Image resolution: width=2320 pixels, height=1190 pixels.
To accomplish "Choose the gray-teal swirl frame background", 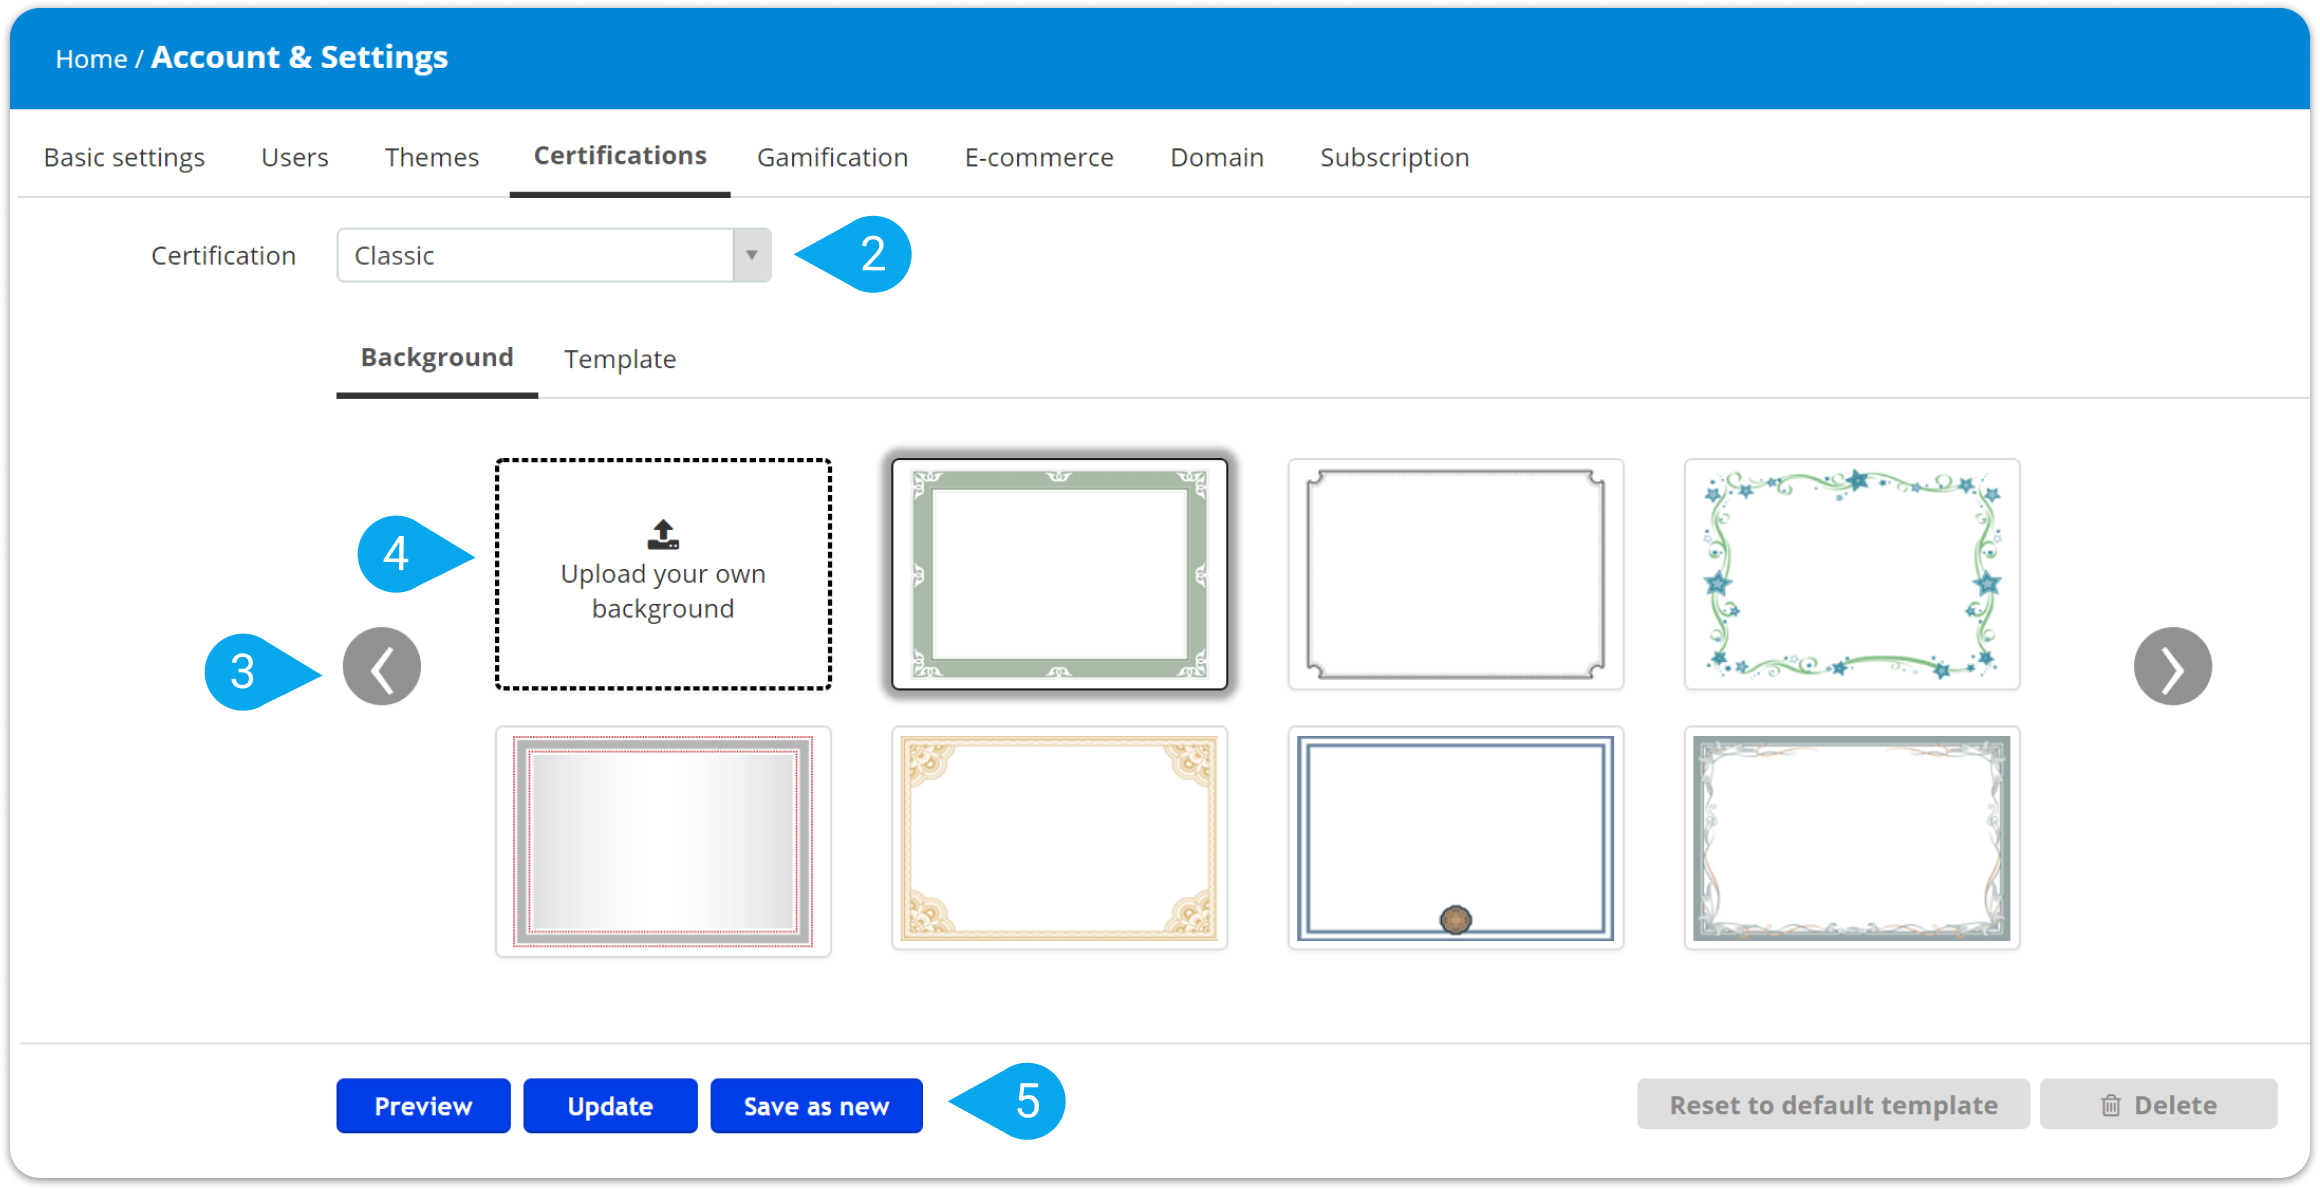I will click(1852, 838).
